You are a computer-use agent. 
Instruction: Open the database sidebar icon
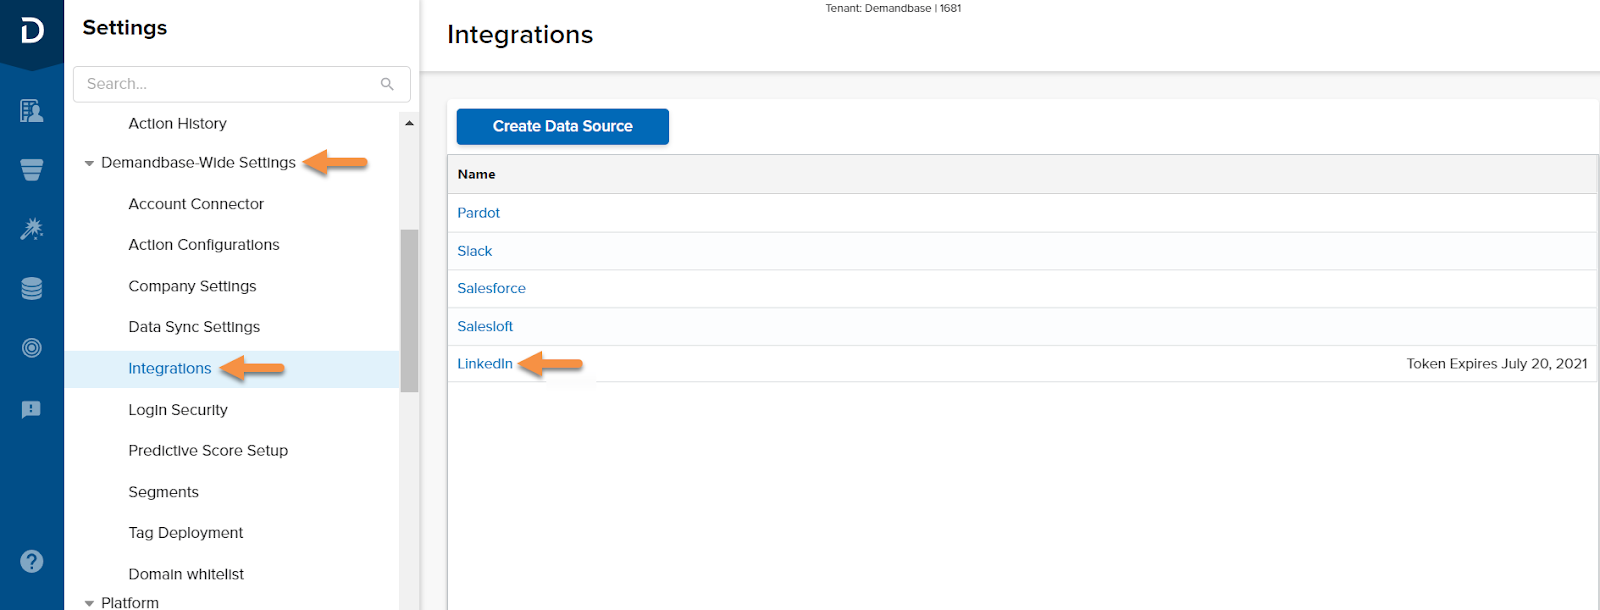(32, 289)
